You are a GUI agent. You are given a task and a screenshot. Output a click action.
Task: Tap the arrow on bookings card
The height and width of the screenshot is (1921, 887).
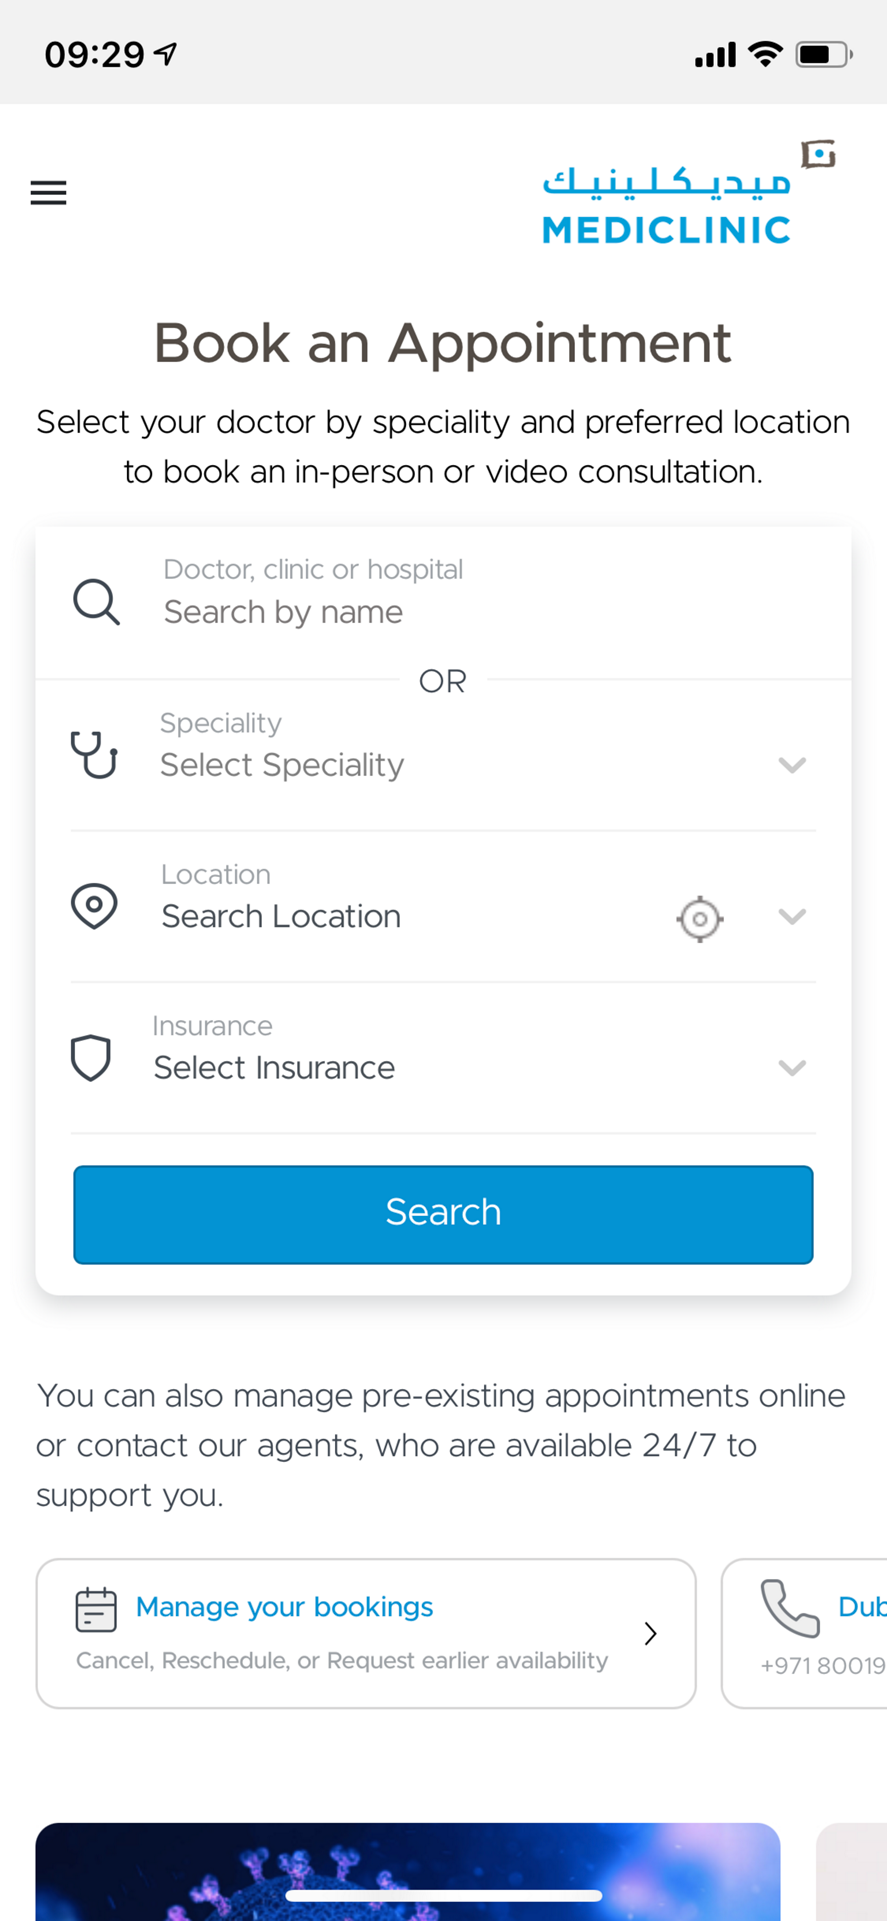tap(651, 1633)
